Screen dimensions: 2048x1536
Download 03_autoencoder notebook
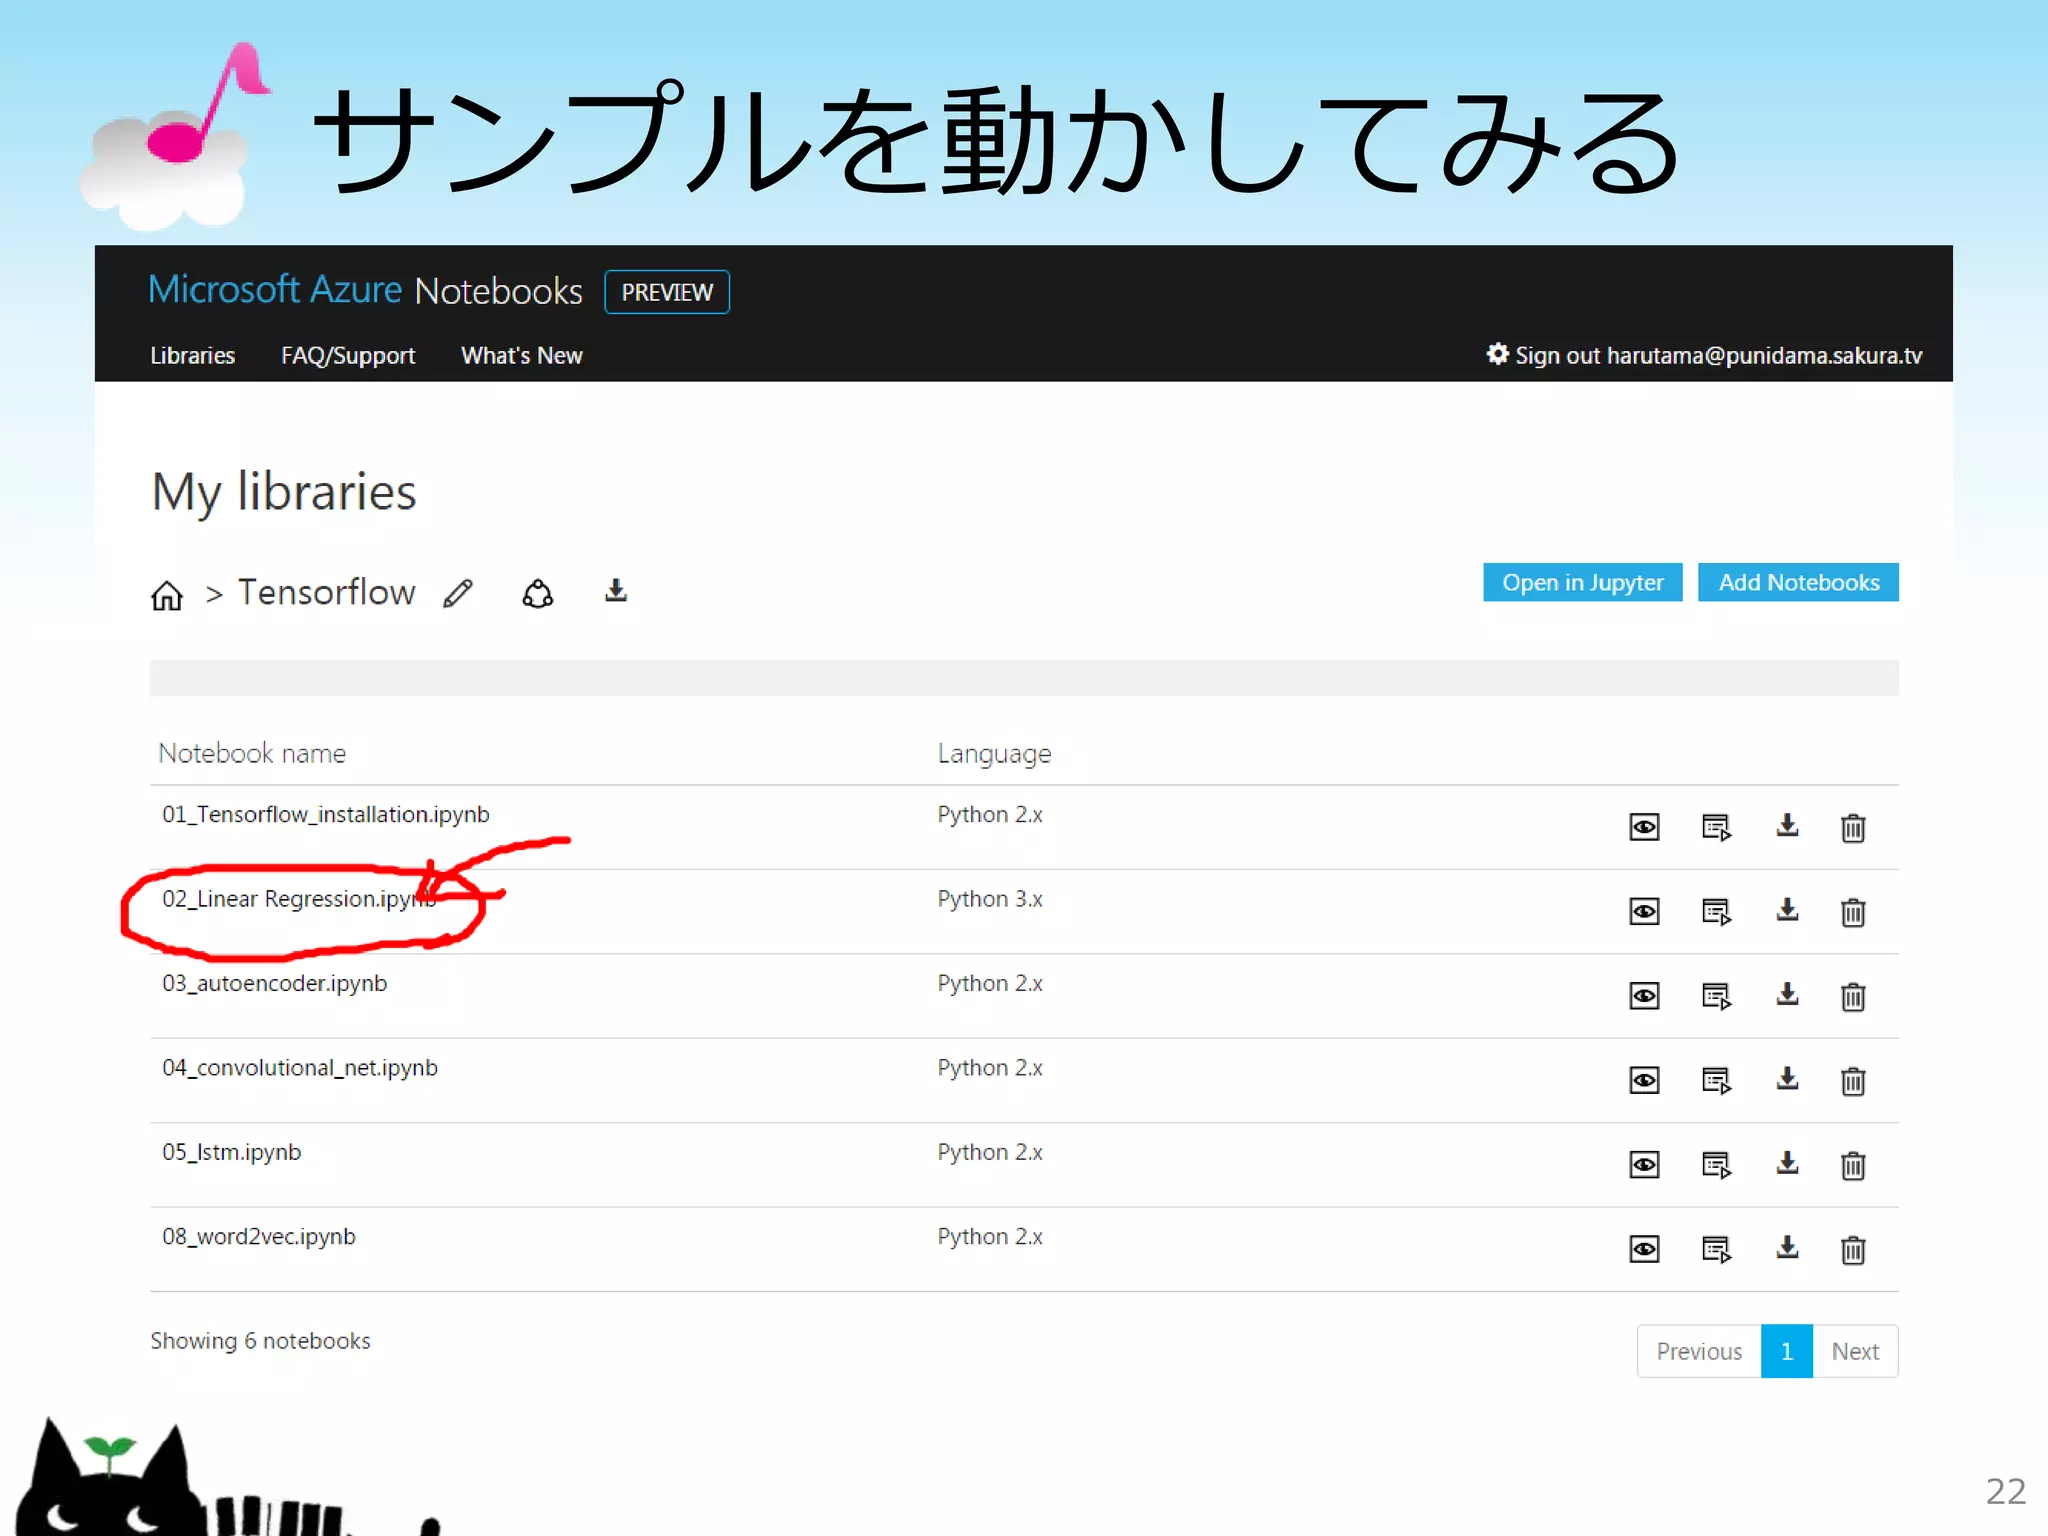1787,995
